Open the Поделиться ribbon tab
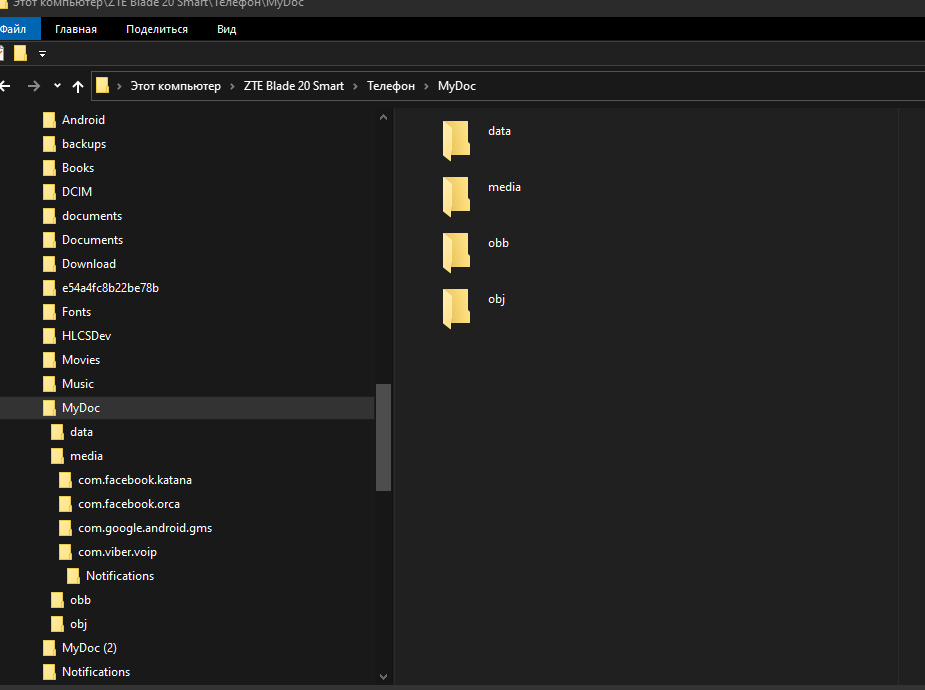This screenshot has height=690, width=925. 157,29
